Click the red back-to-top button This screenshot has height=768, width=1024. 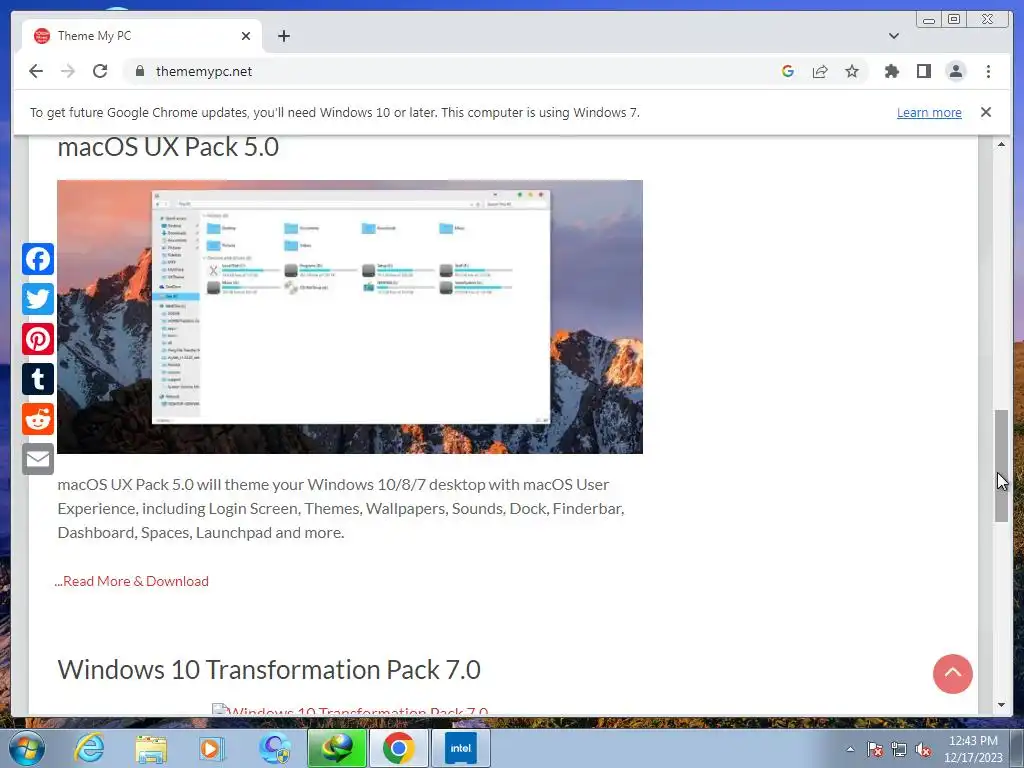click(x=952, y=674)
